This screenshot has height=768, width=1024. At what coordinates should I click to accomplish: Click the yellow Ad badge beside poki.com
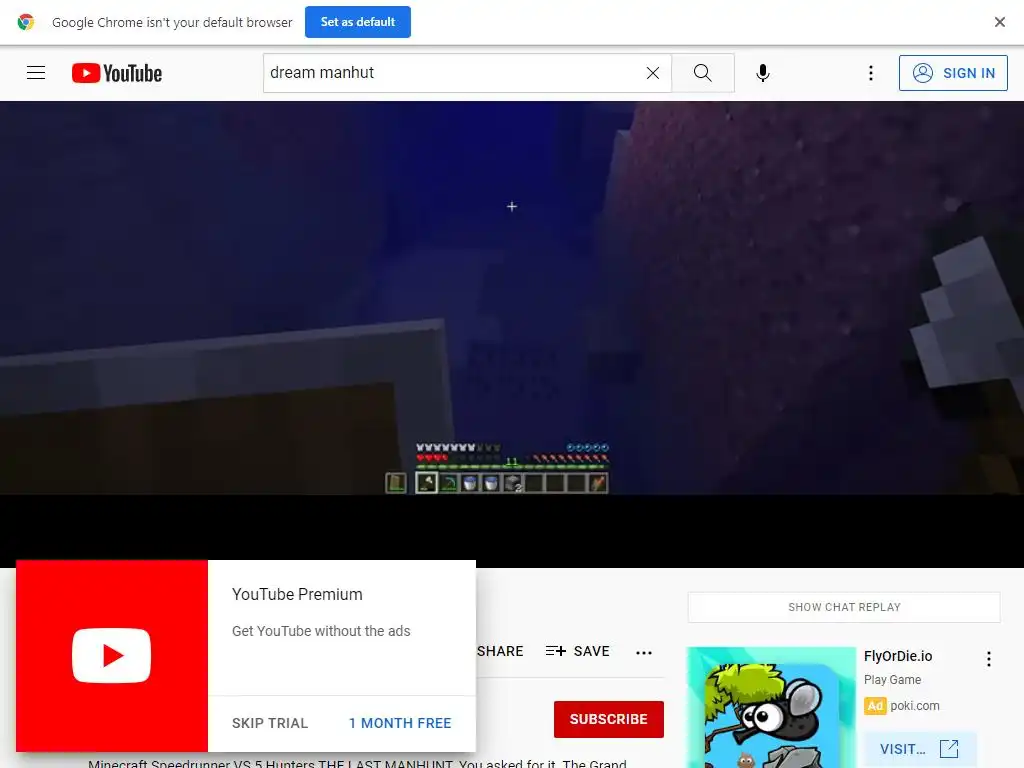pyautogui.click(x=875, y=706)
